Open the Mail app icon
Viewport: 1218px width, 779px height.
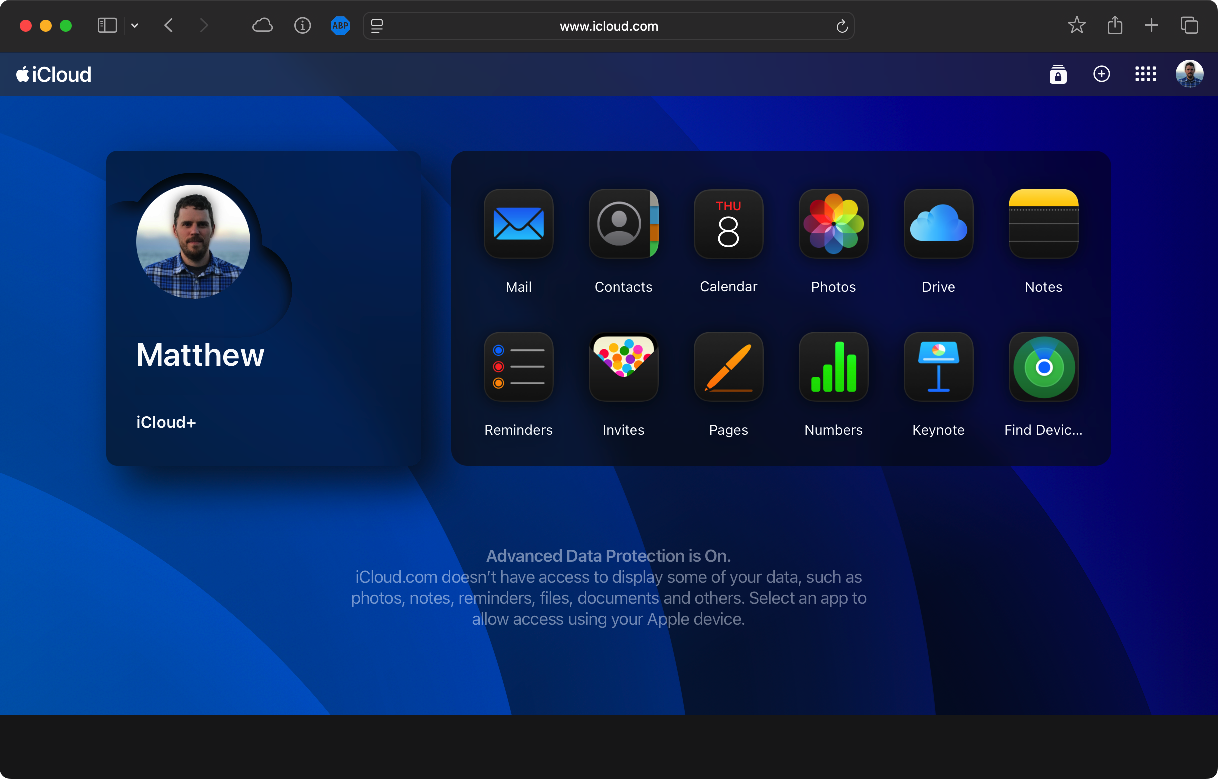[518, 224]
